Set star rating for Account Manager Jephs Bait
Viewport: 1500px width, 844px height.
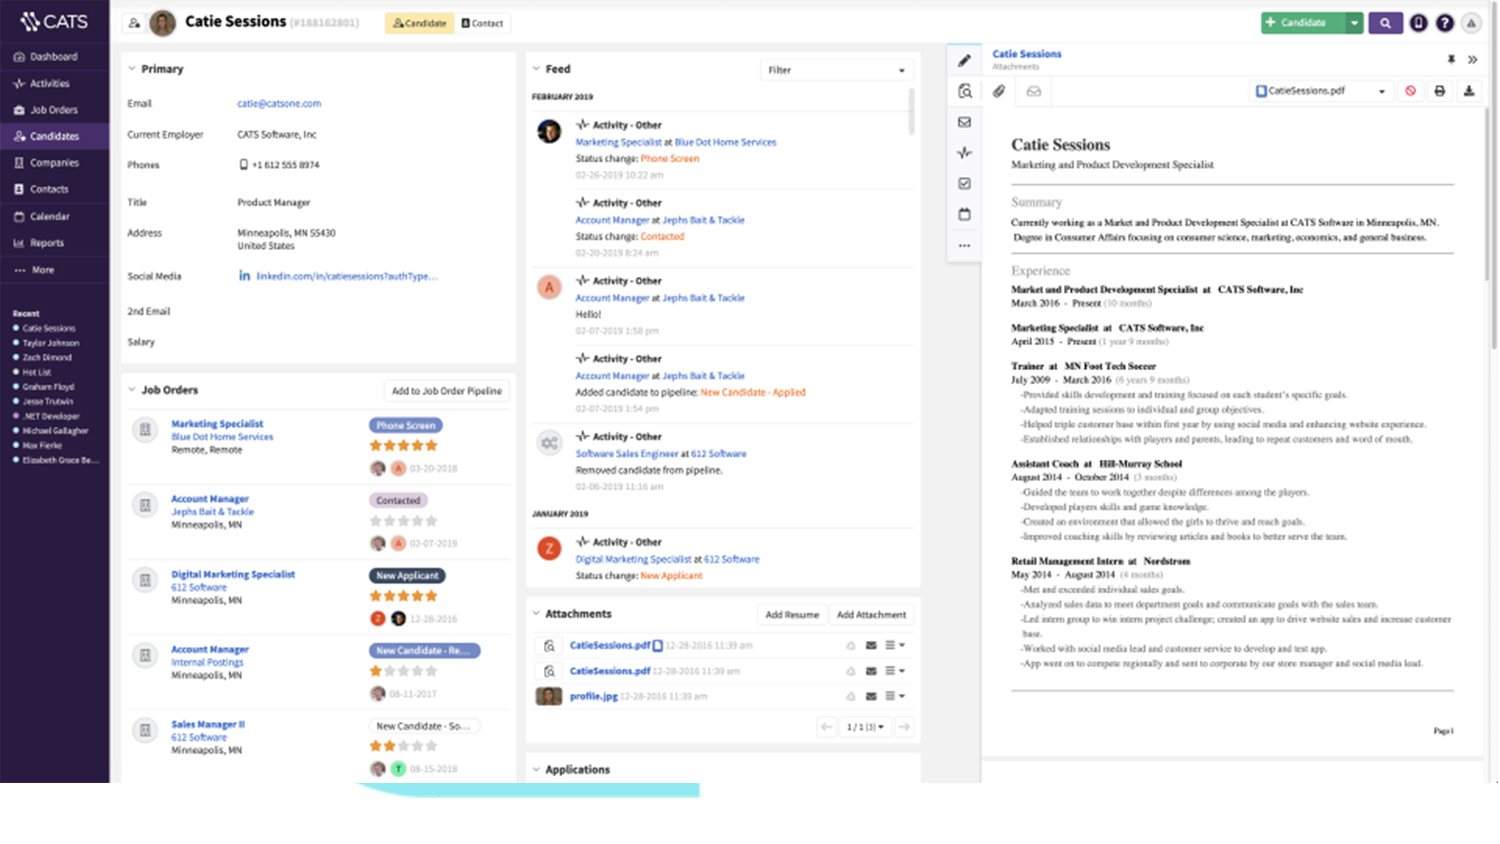click(x=404, y=521)
